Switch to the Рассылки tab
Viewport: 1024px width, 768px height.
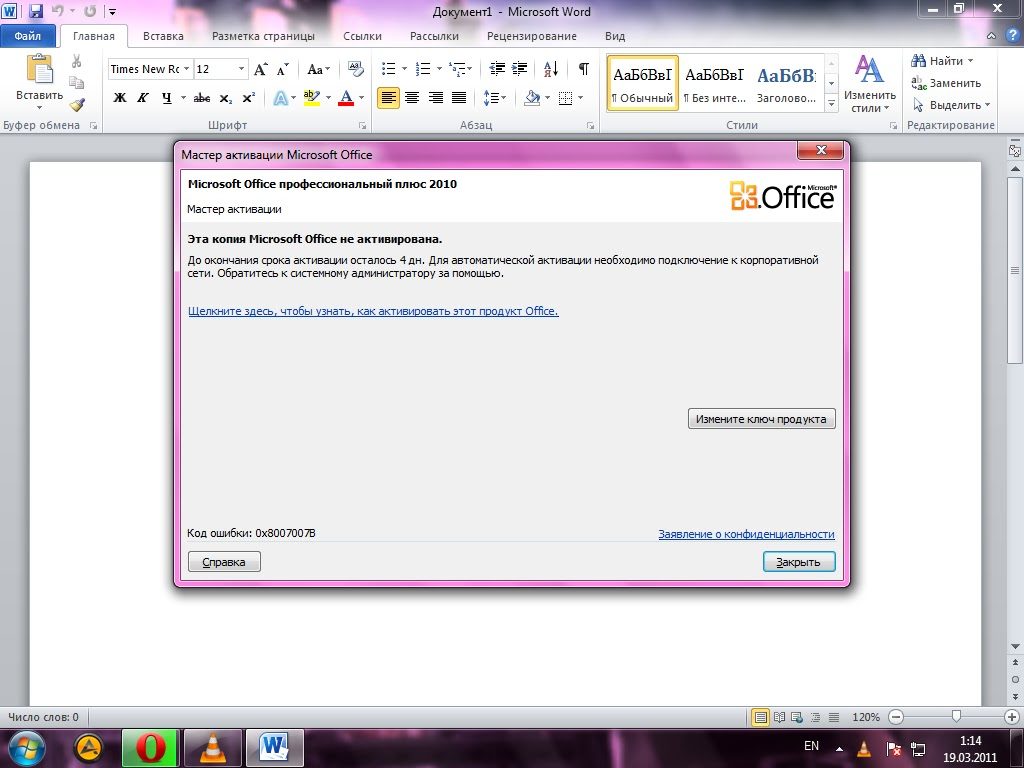pyautogui.click(x=434, y=37)
